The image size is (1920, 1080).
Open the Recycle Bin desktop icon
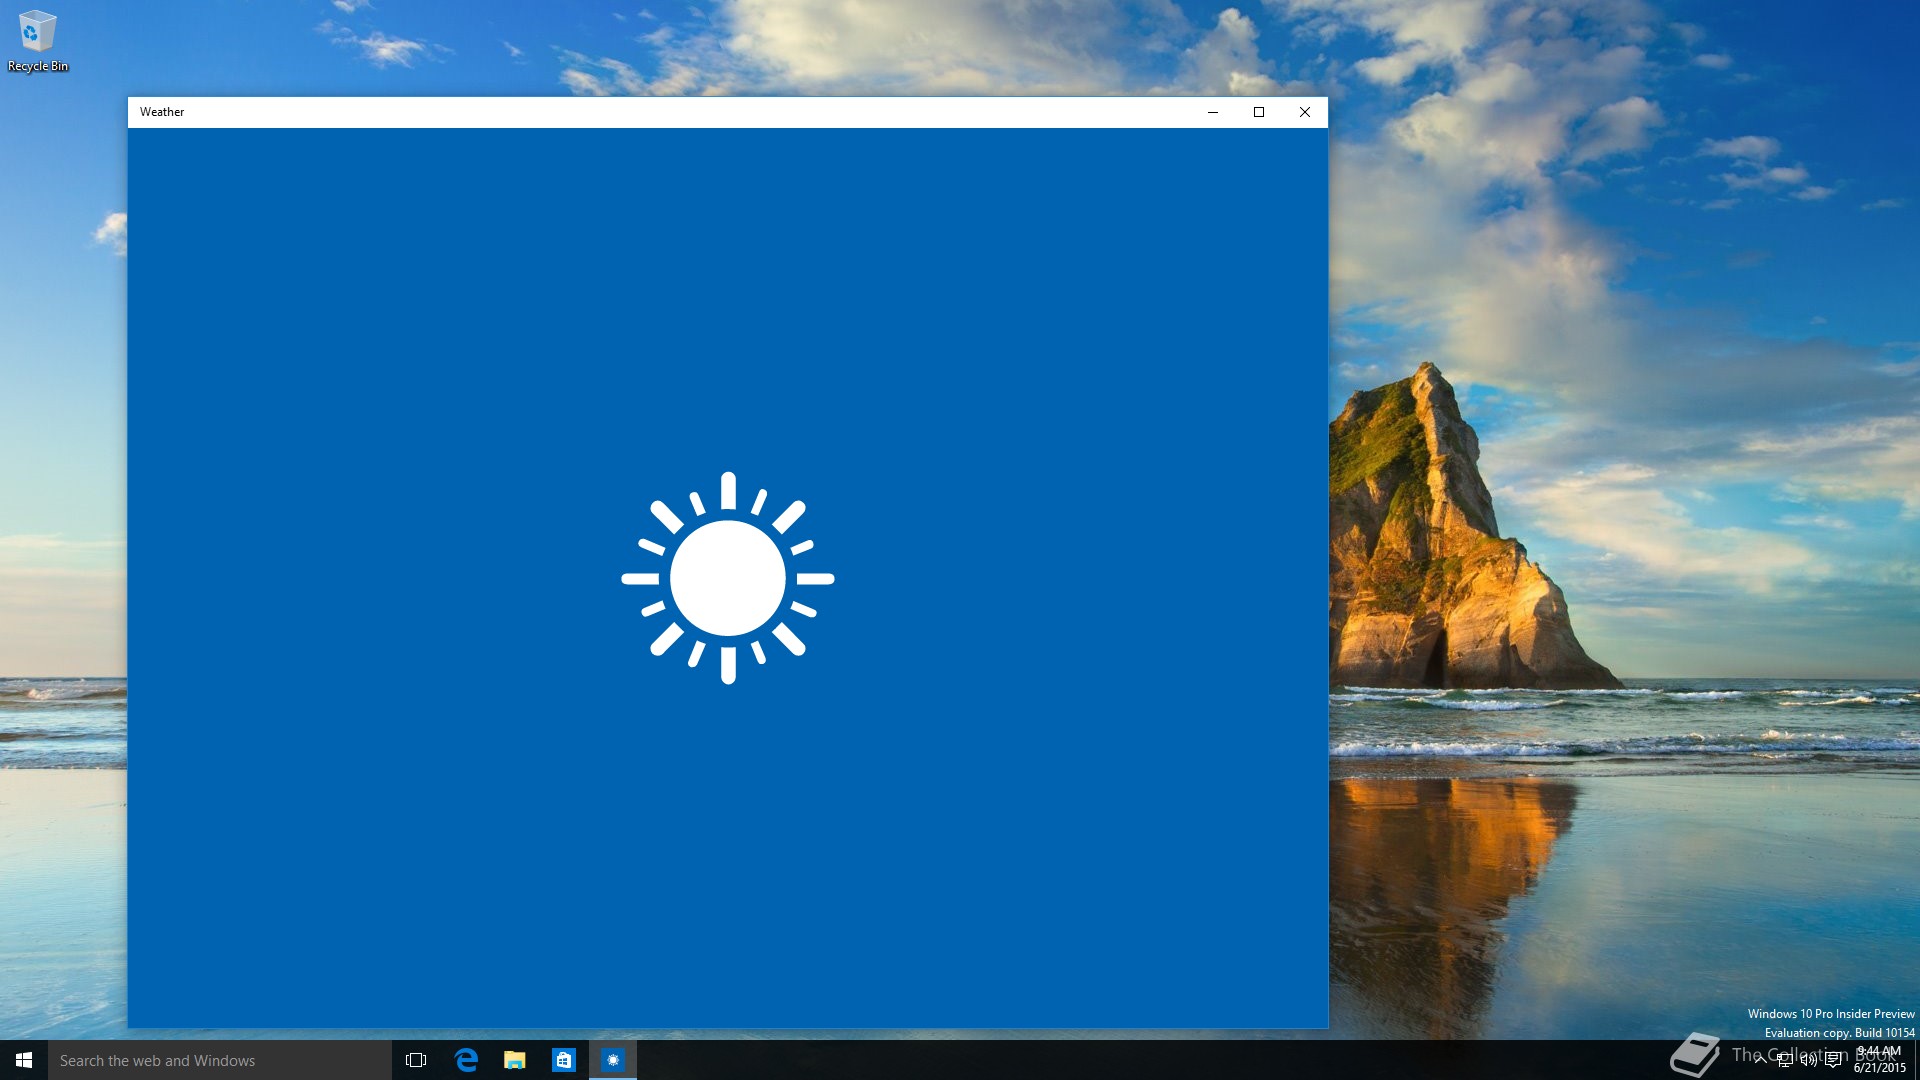click(x=37, y=42)
